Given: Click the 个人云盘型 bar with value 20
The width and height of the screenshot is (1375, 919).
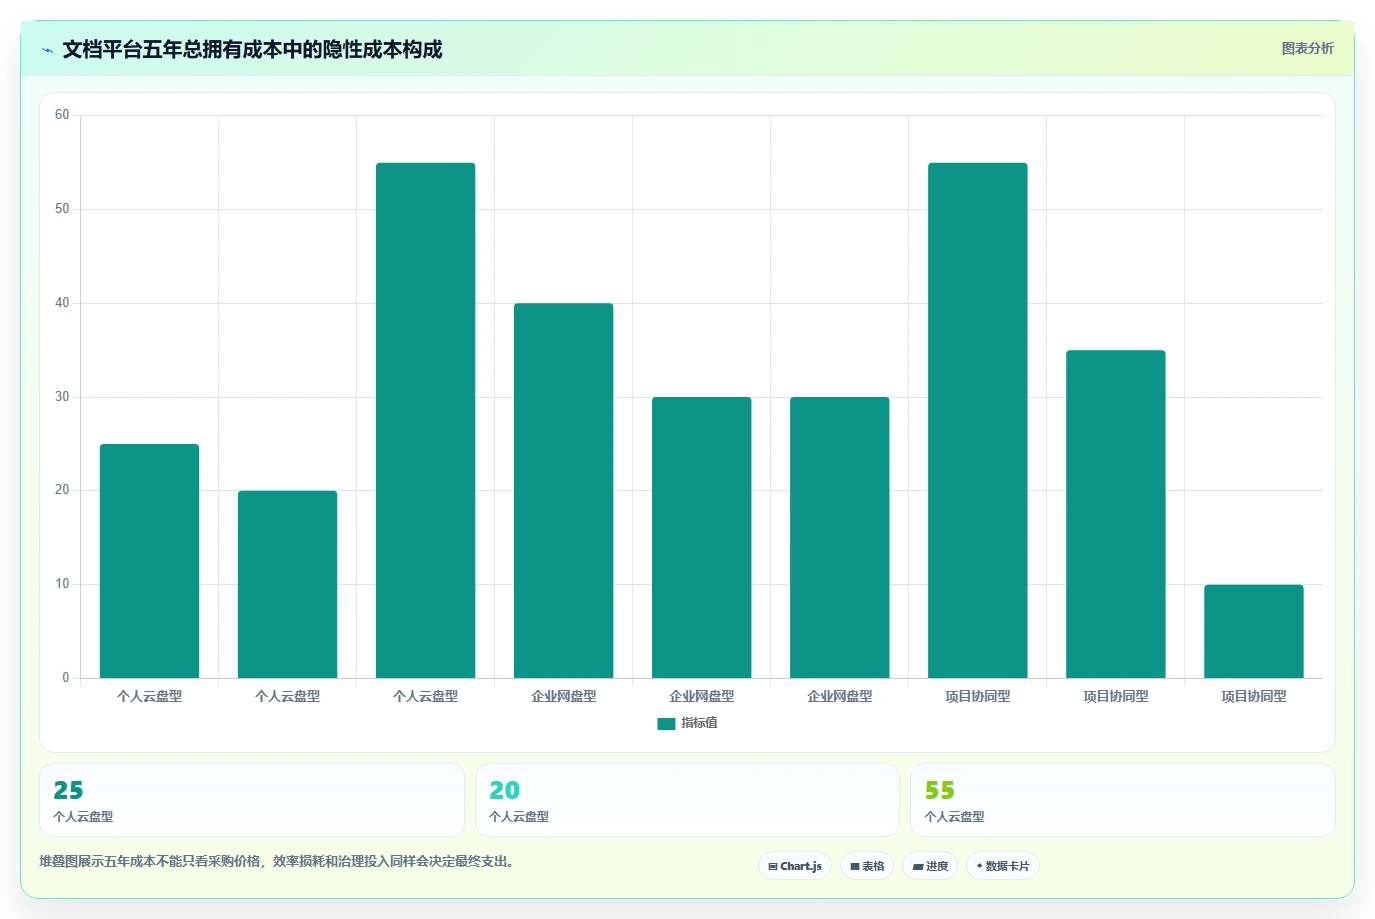Looking at the screenshot, I should click(287, 584).
